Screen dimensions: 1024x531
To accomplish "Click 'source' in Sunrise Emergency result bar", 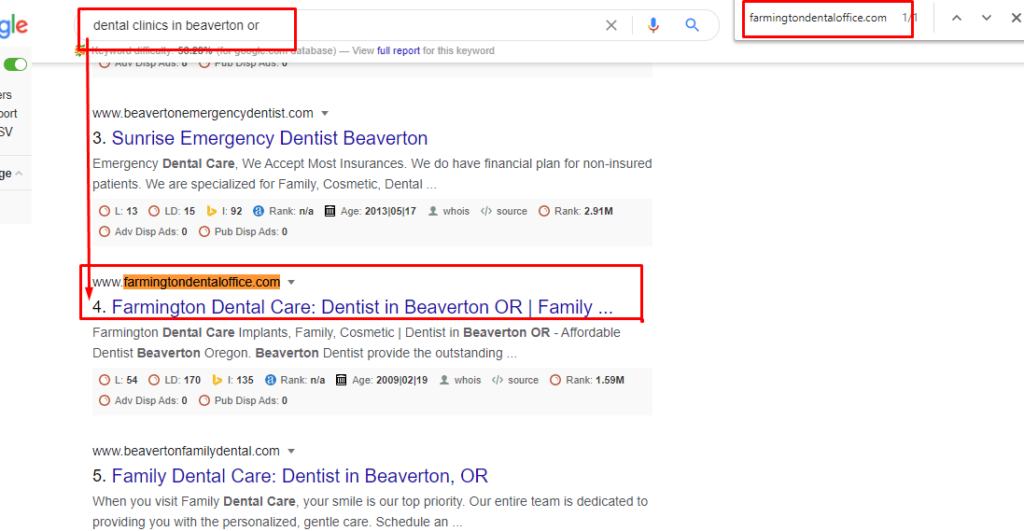I will click(511, 211).
